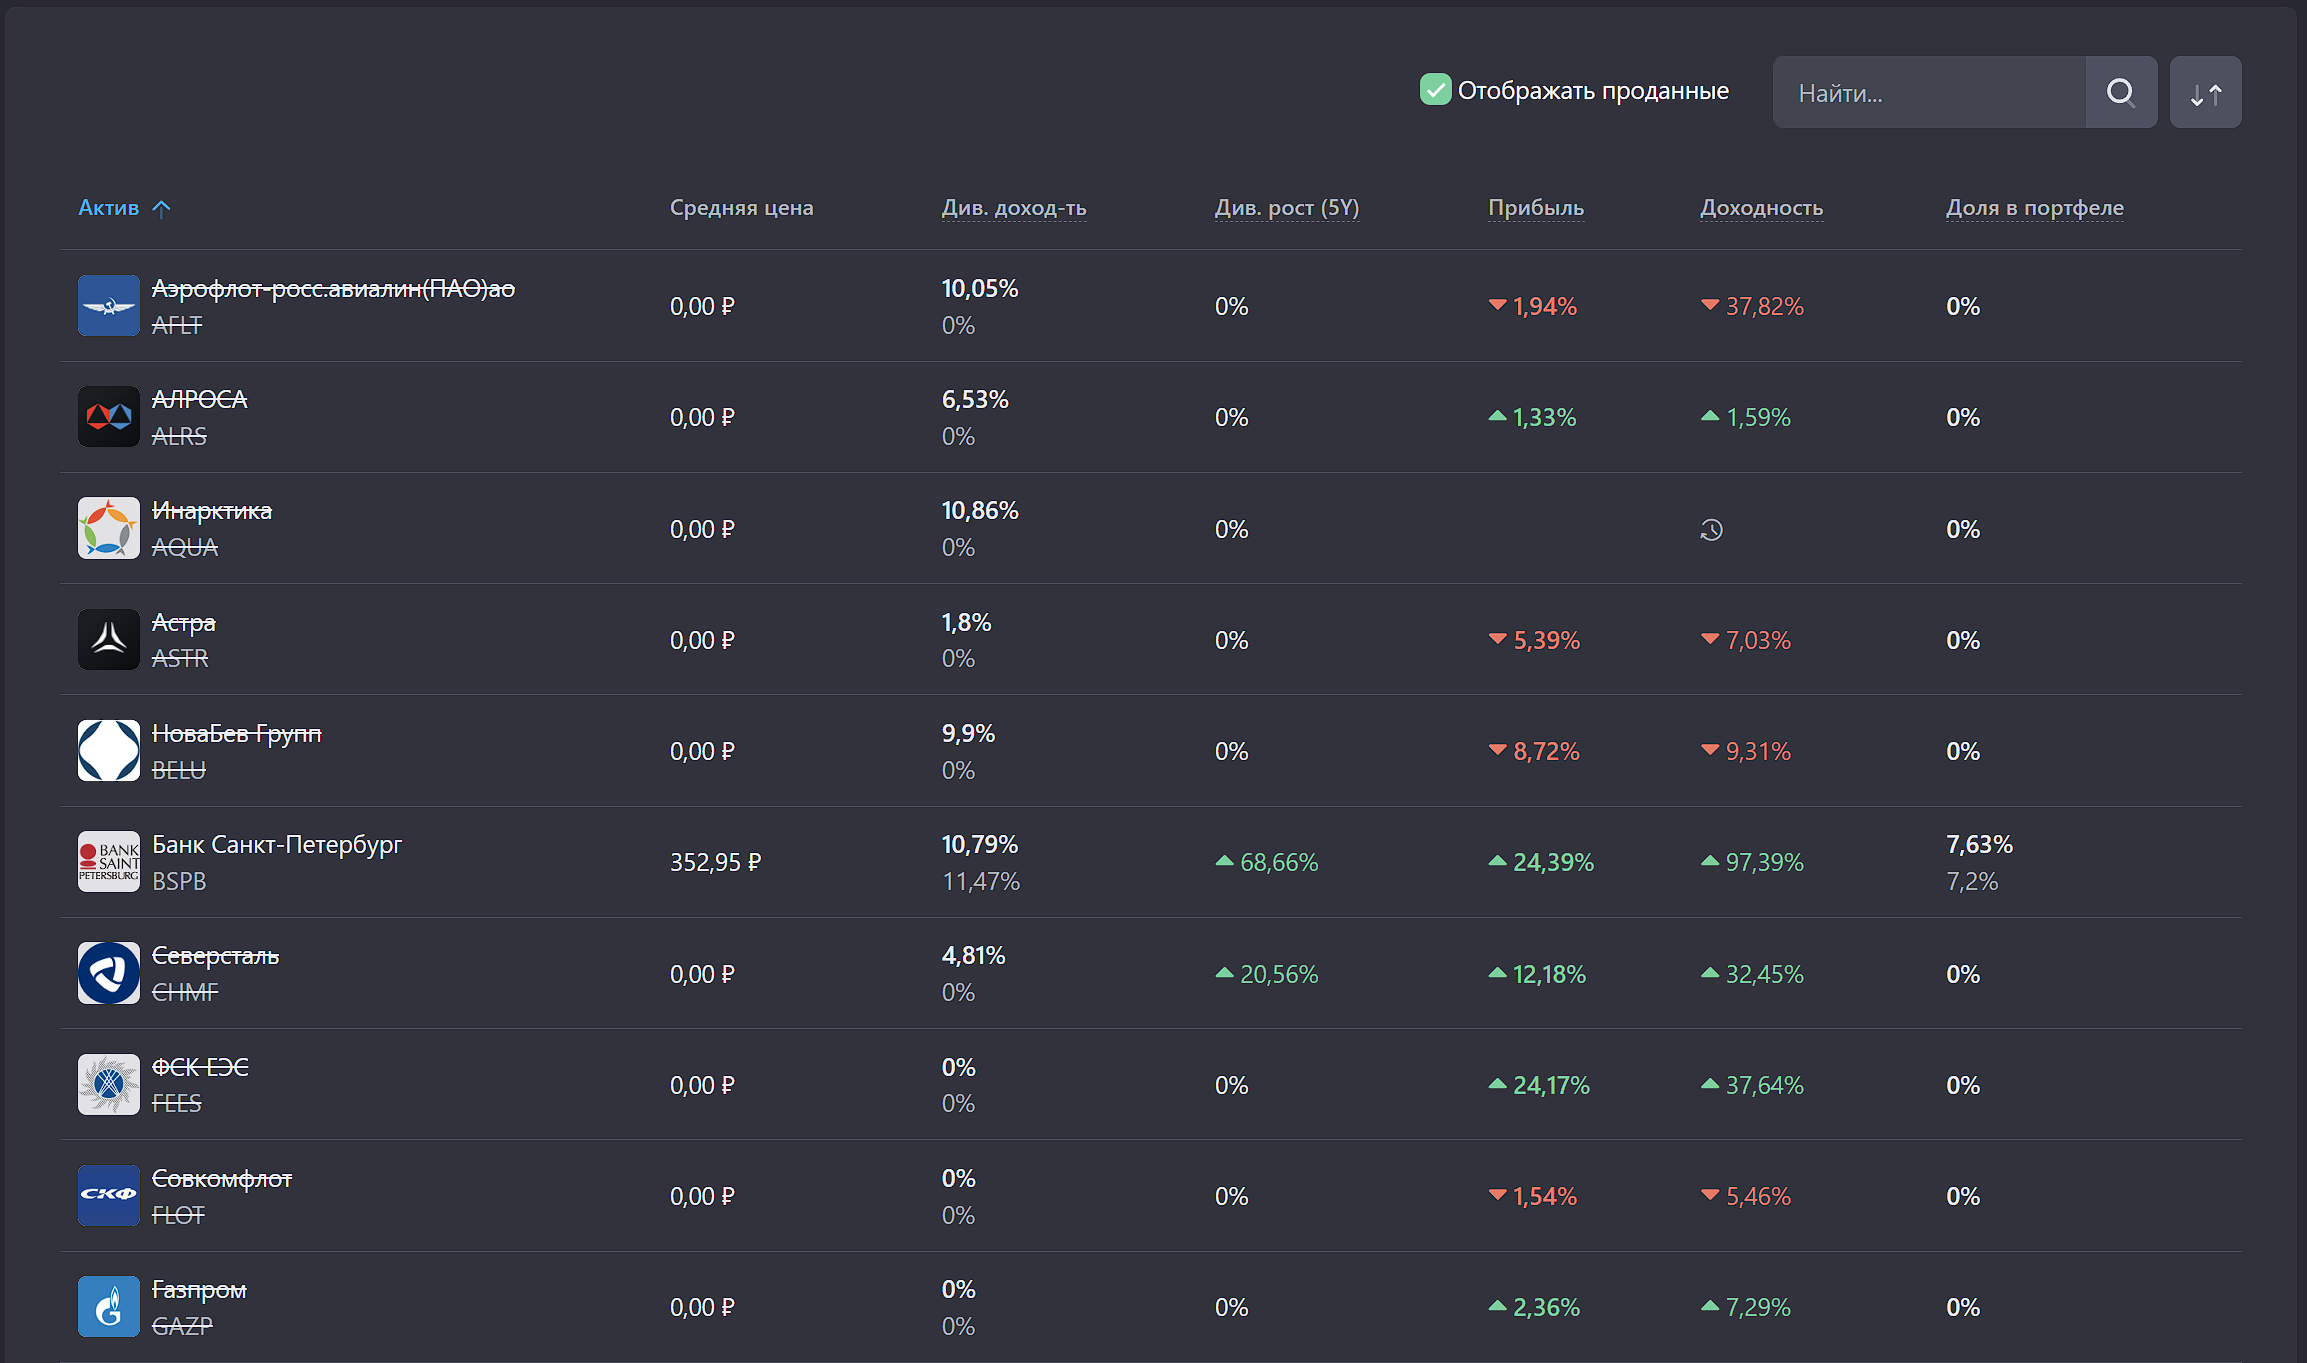
Task: Click the ALROSA ALRS logo icon
Action: pyautogui.click(x=109, y=417)
